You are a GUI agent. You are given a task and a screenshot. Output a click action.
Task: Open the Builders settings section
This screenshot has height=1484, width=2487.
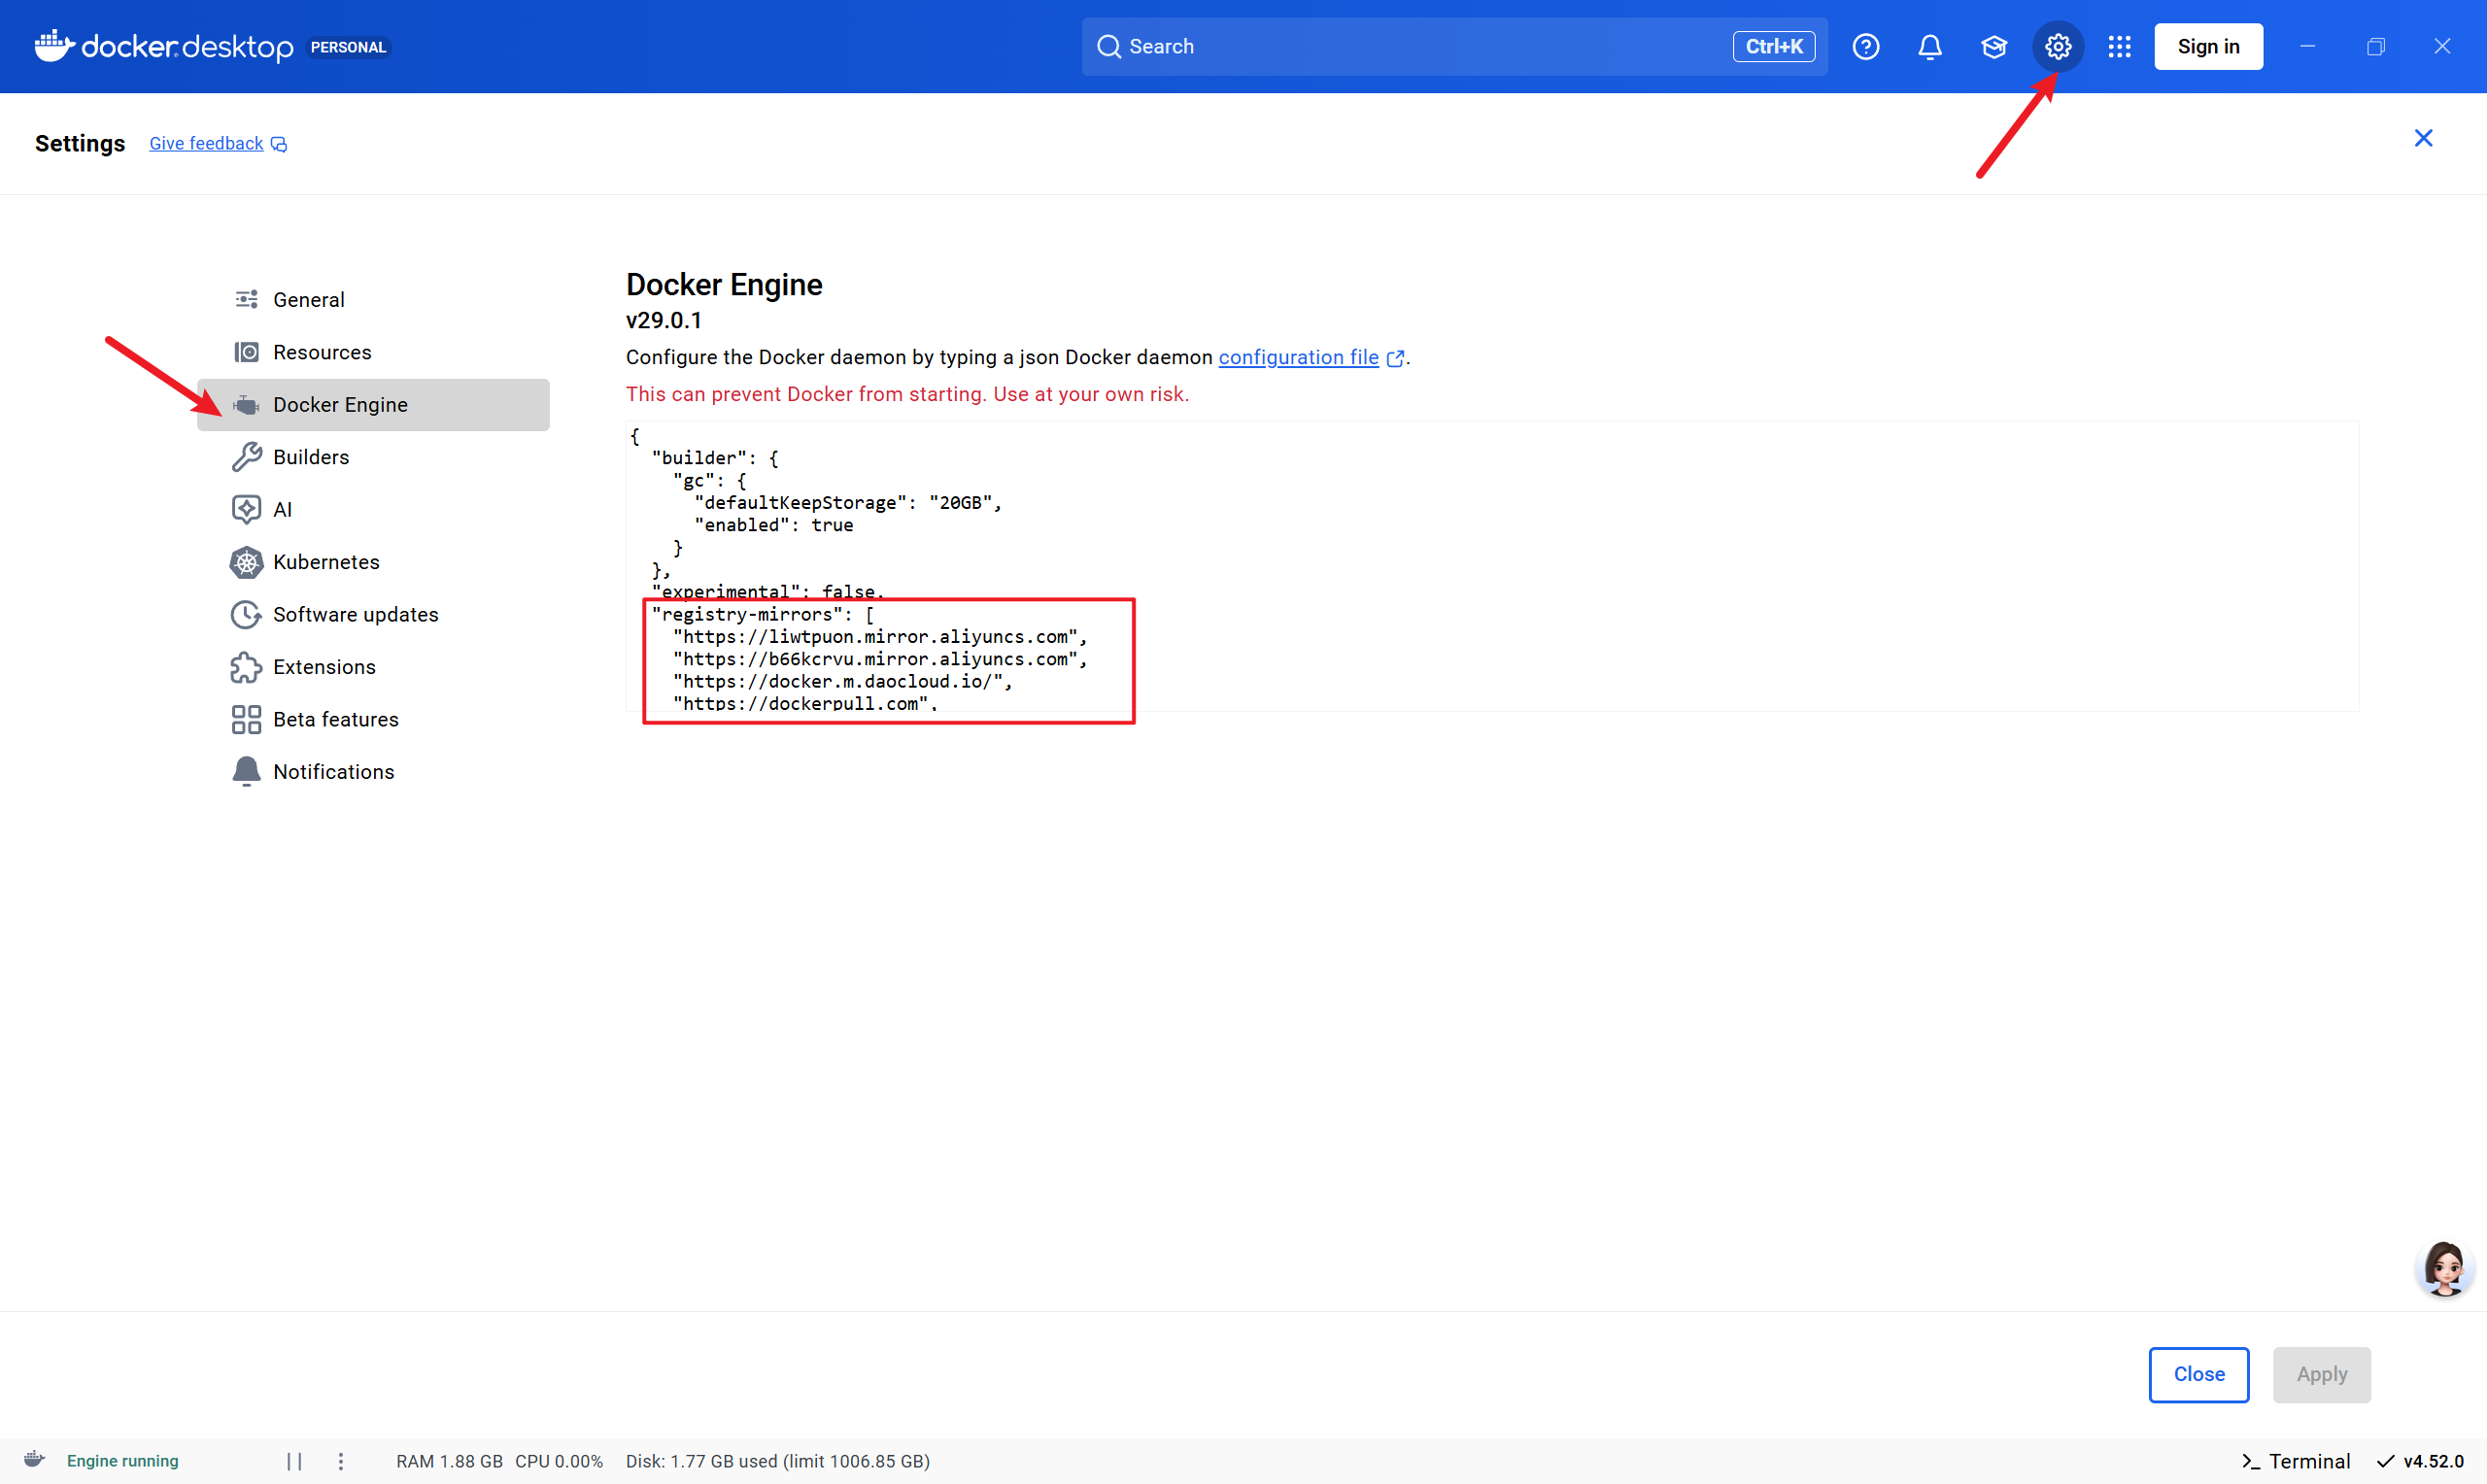(x=373, y=457)
